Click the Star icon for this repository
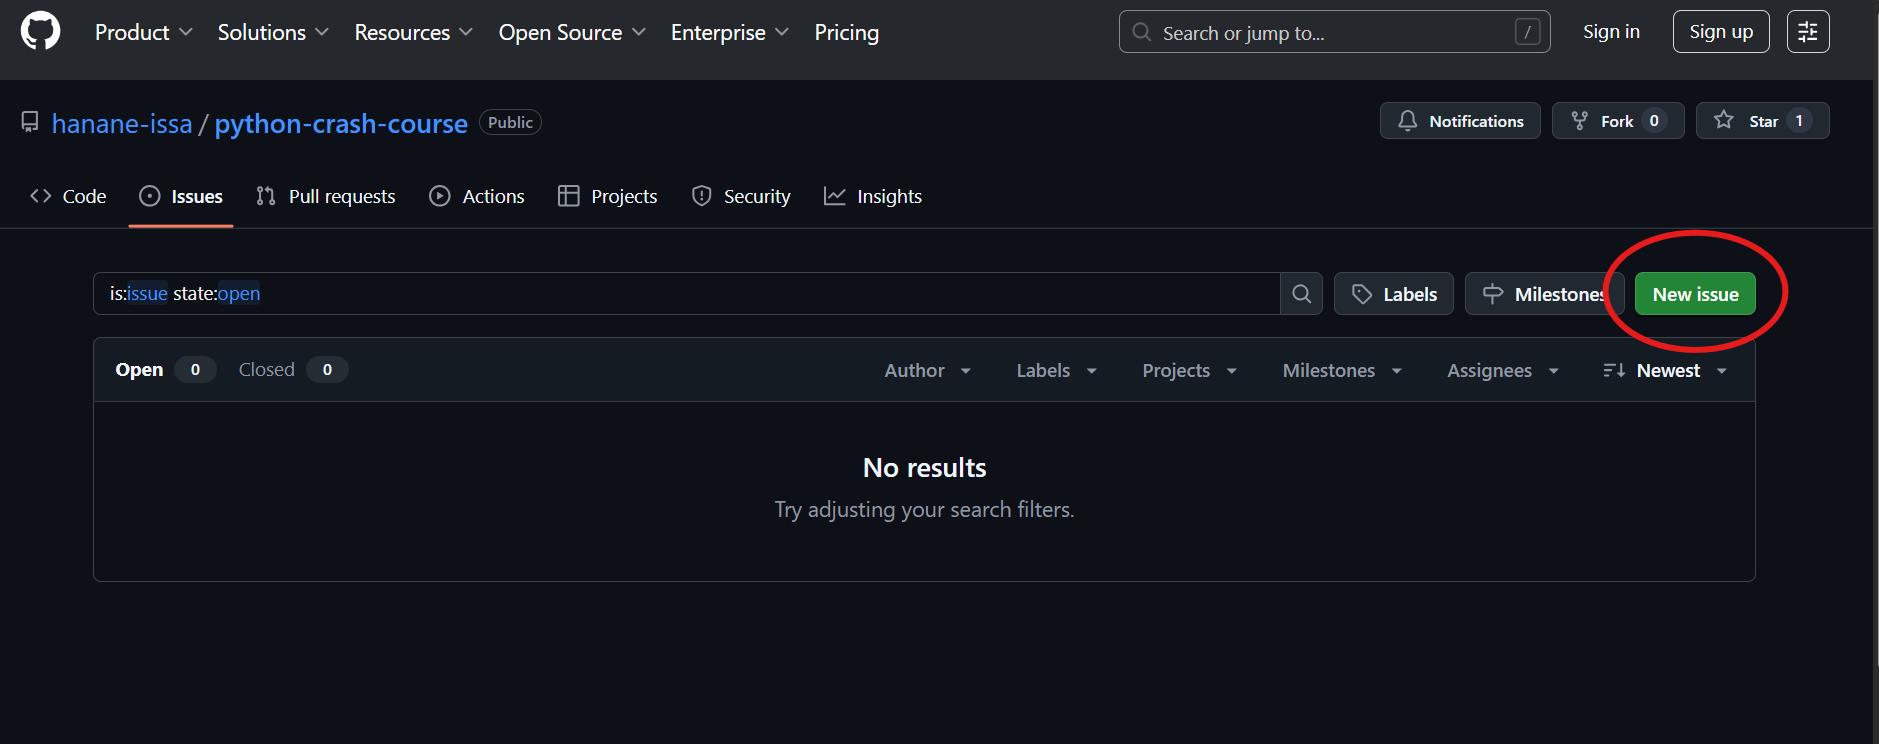The width and height of the screenshot is (1879, 744). click(1724, 121)
